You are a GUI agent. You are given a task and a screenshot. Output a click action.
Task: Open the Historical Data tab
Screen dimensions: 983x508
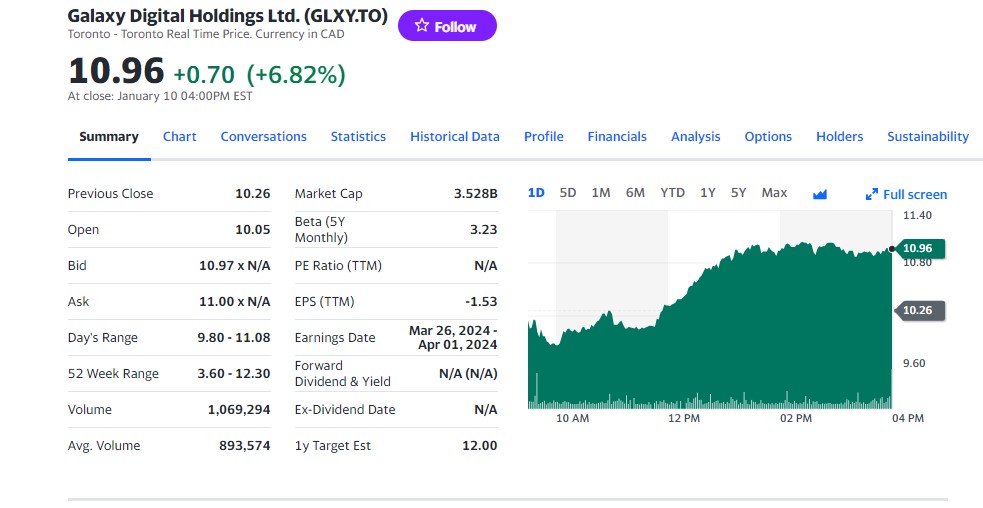click(x=455, y=137)
